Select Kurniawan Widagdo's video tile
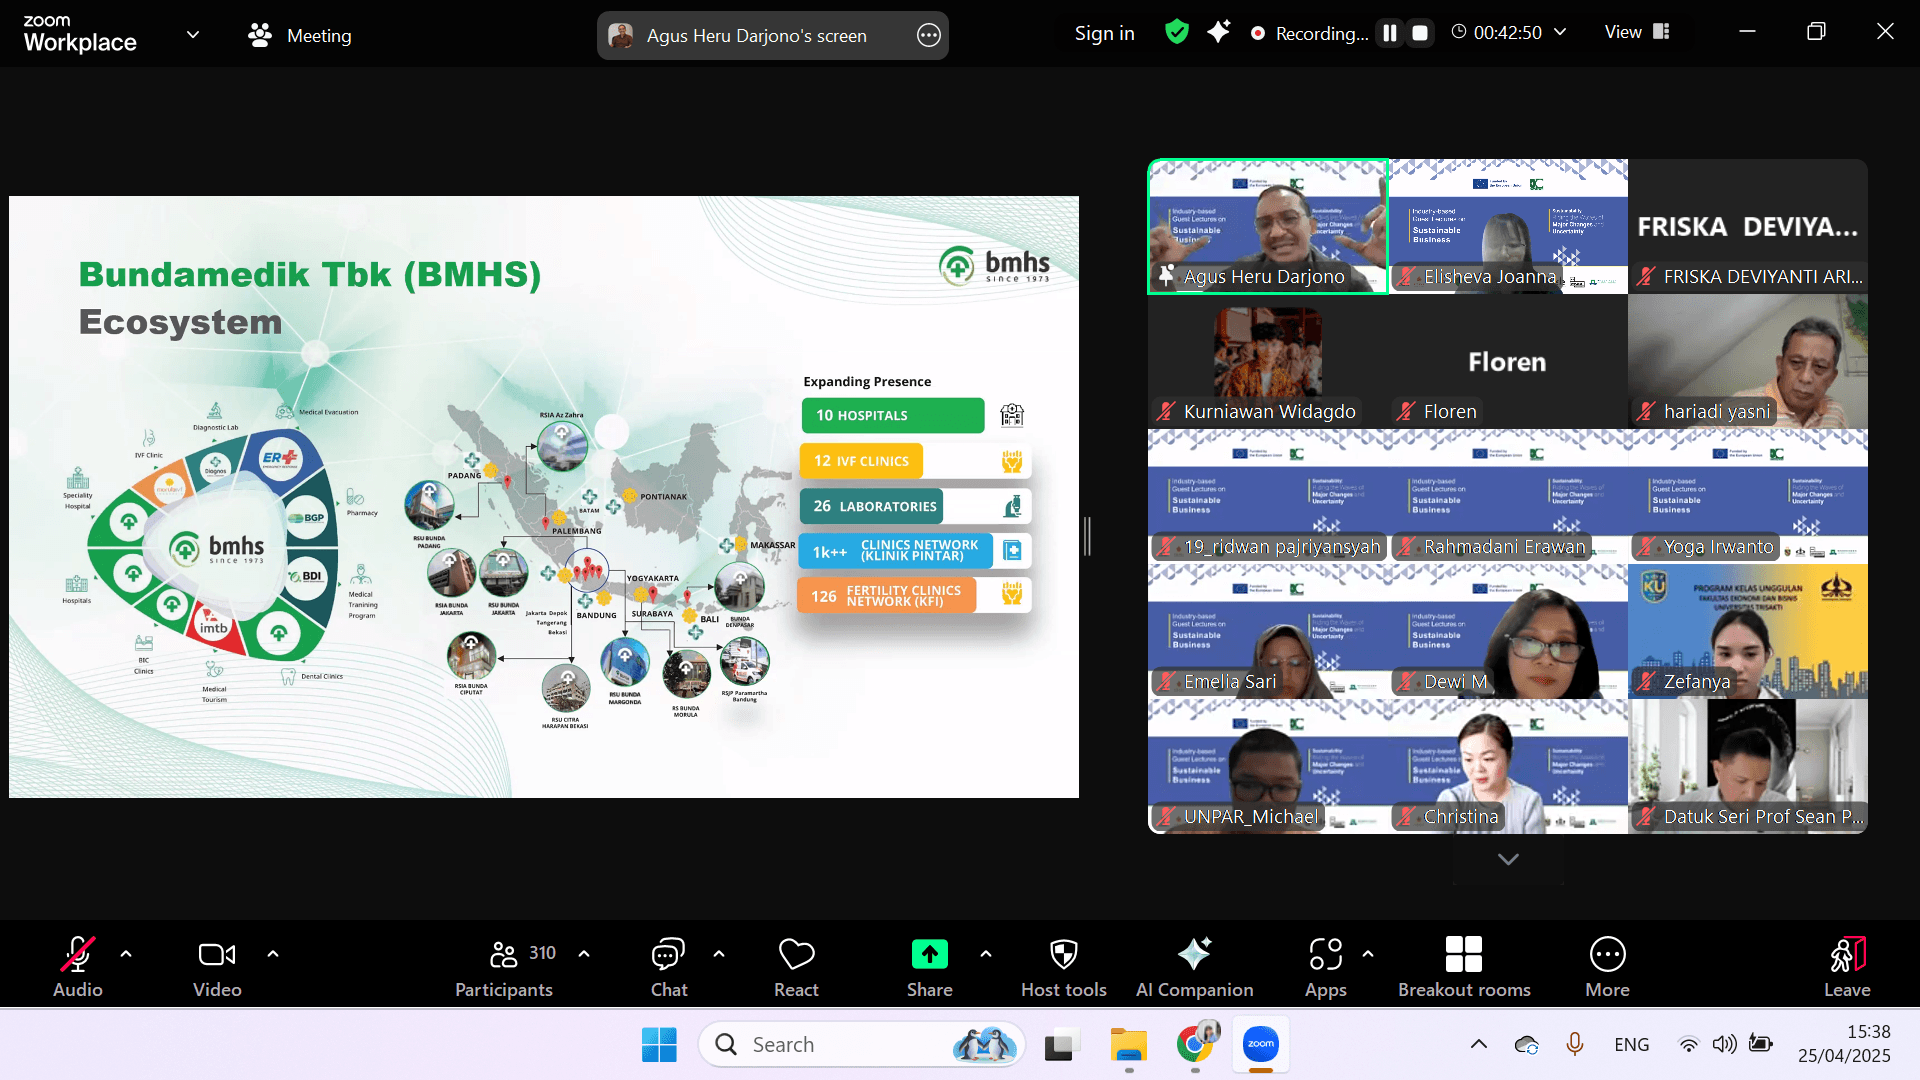The height and width of the screenshot is (1080, 1920). tap(1268, 362)
